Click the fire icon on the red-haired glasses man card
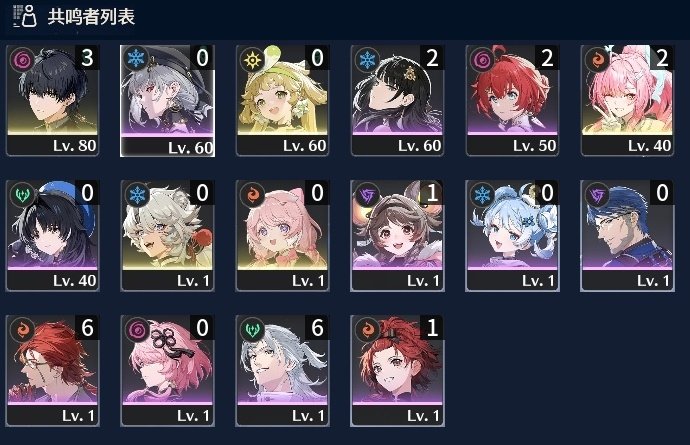Screen dimensions: 690x445 [22, 329]
